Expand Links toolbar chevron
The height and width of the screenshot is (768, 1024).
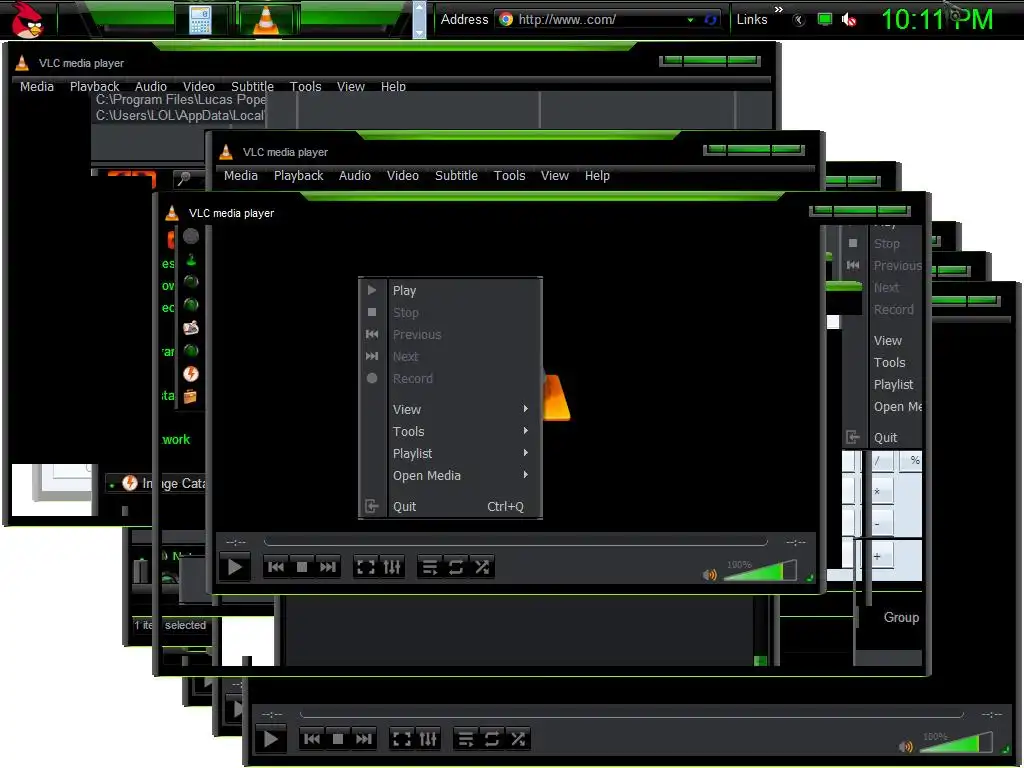(778, 9)
